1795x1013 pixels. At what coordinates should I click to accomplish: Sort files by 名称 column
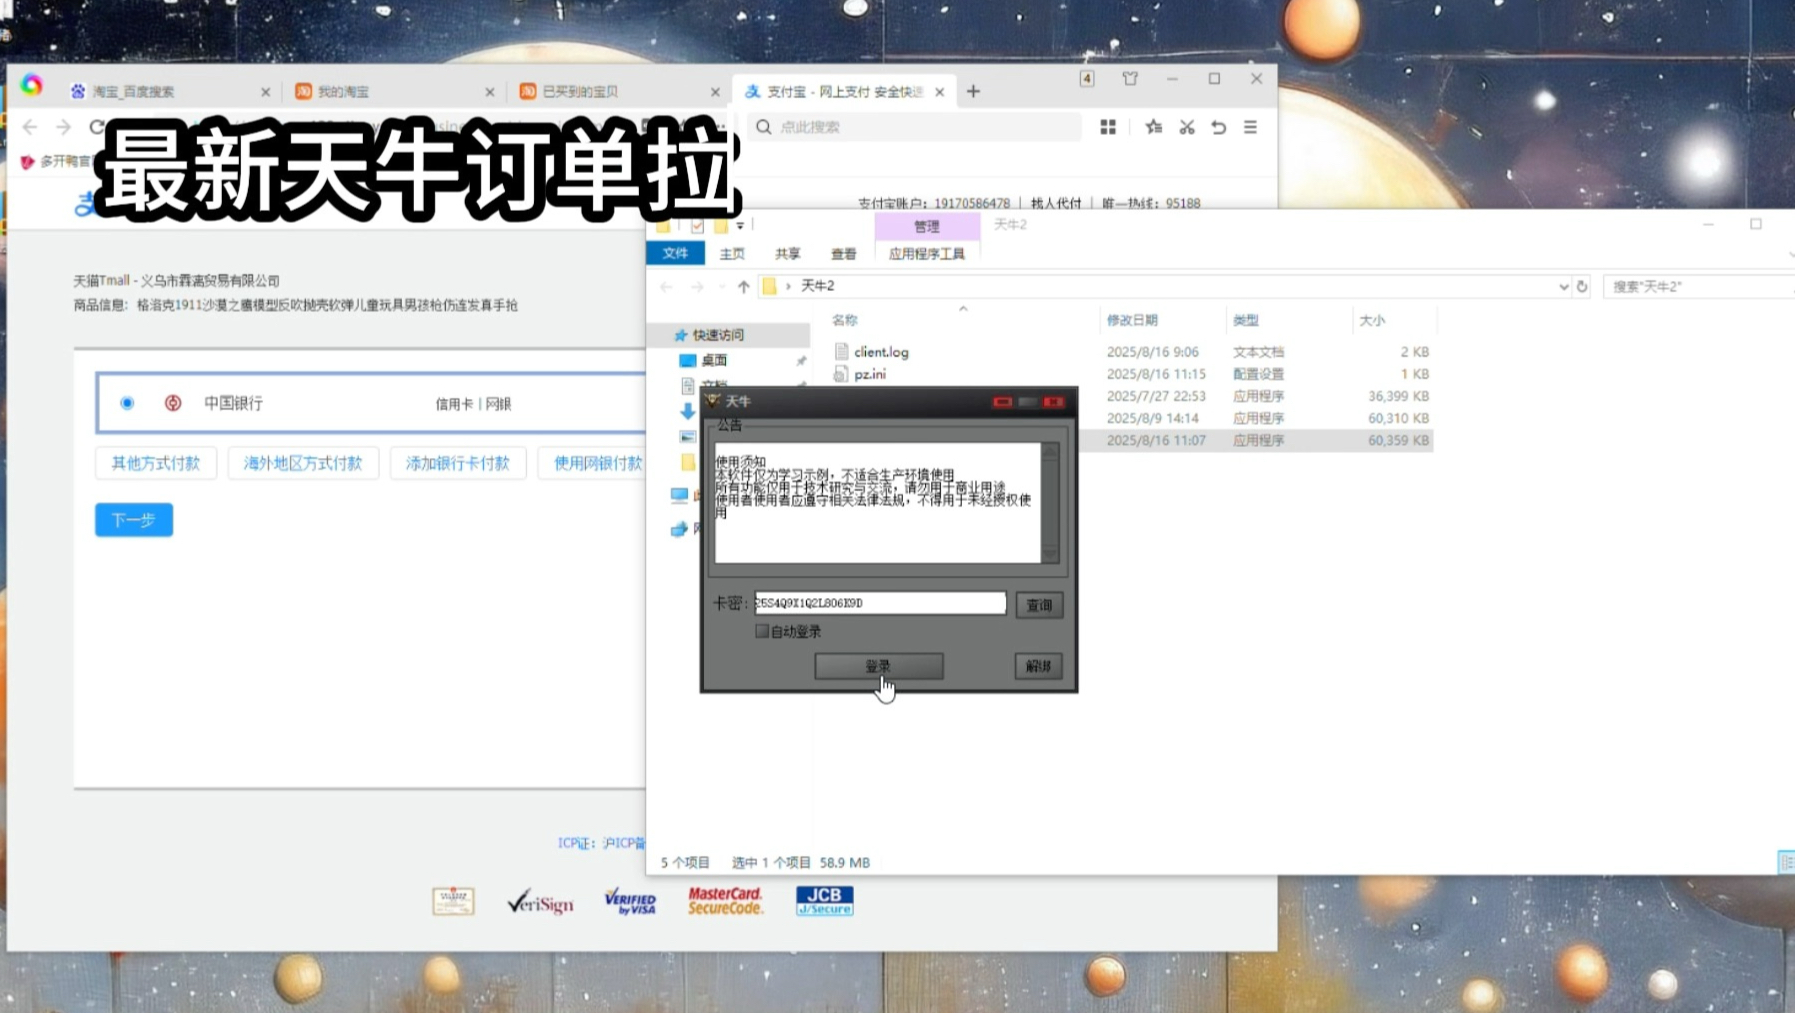845,320
